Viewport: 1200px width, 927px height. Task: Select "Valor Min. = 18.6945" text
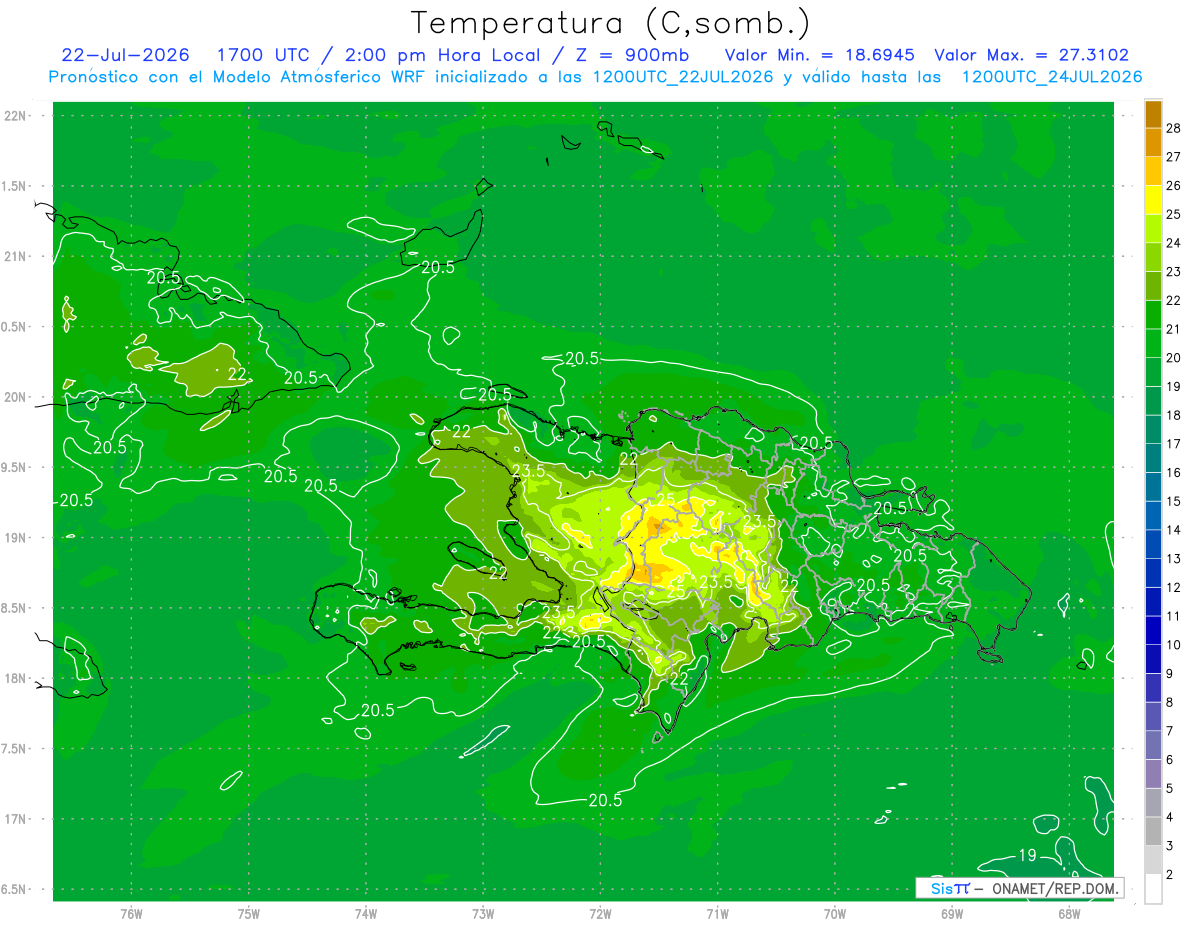(821, 55)
